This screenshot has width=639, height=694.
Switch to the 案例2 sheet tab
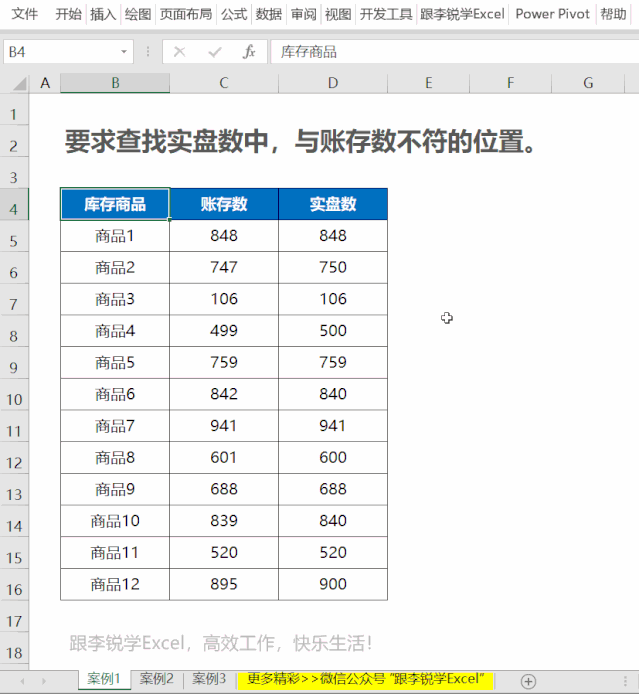click(x=157, y=679)
